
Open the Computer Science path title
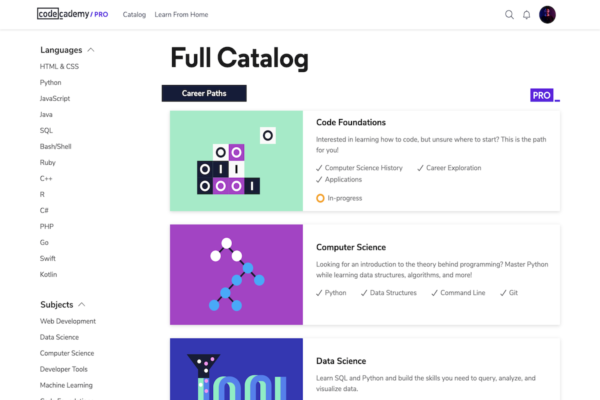(x=350, y=247)
